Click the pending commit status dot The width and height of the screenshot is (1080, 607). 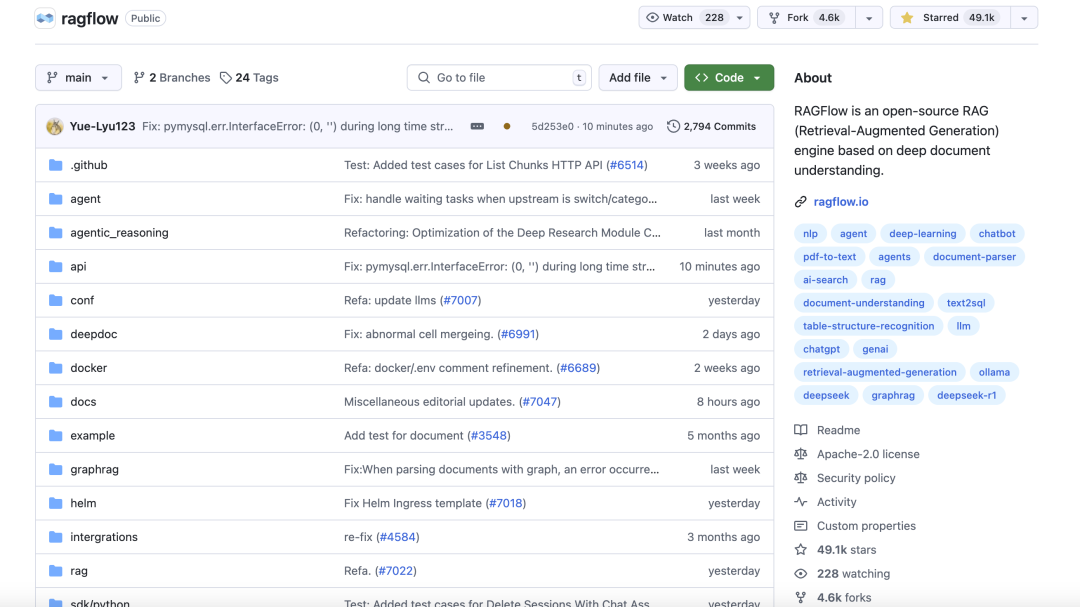click(507, 127)
